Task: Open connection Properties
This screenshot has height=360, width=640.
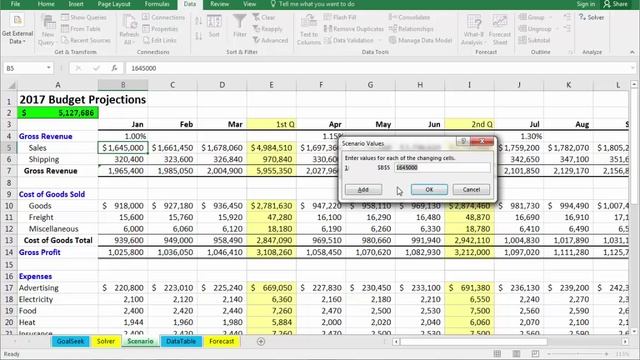Action: pyautogui.click(x=160, y=29)
